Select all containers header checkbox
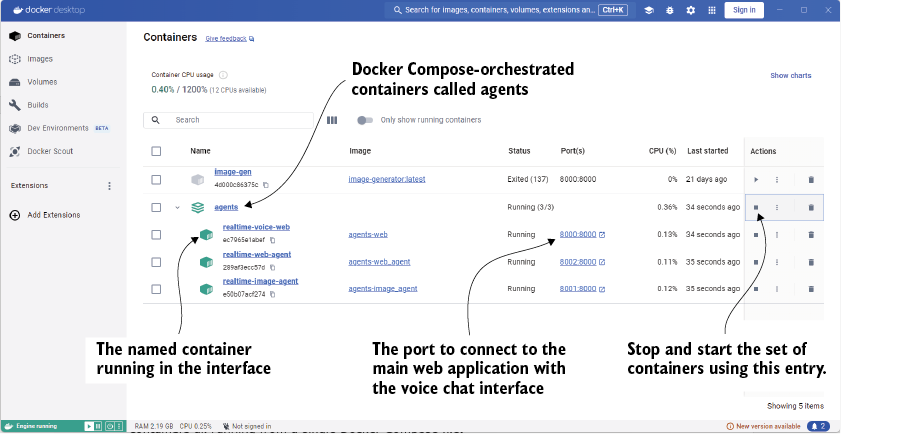The height and width of the screenshot is (438, 902). (156, 151)
